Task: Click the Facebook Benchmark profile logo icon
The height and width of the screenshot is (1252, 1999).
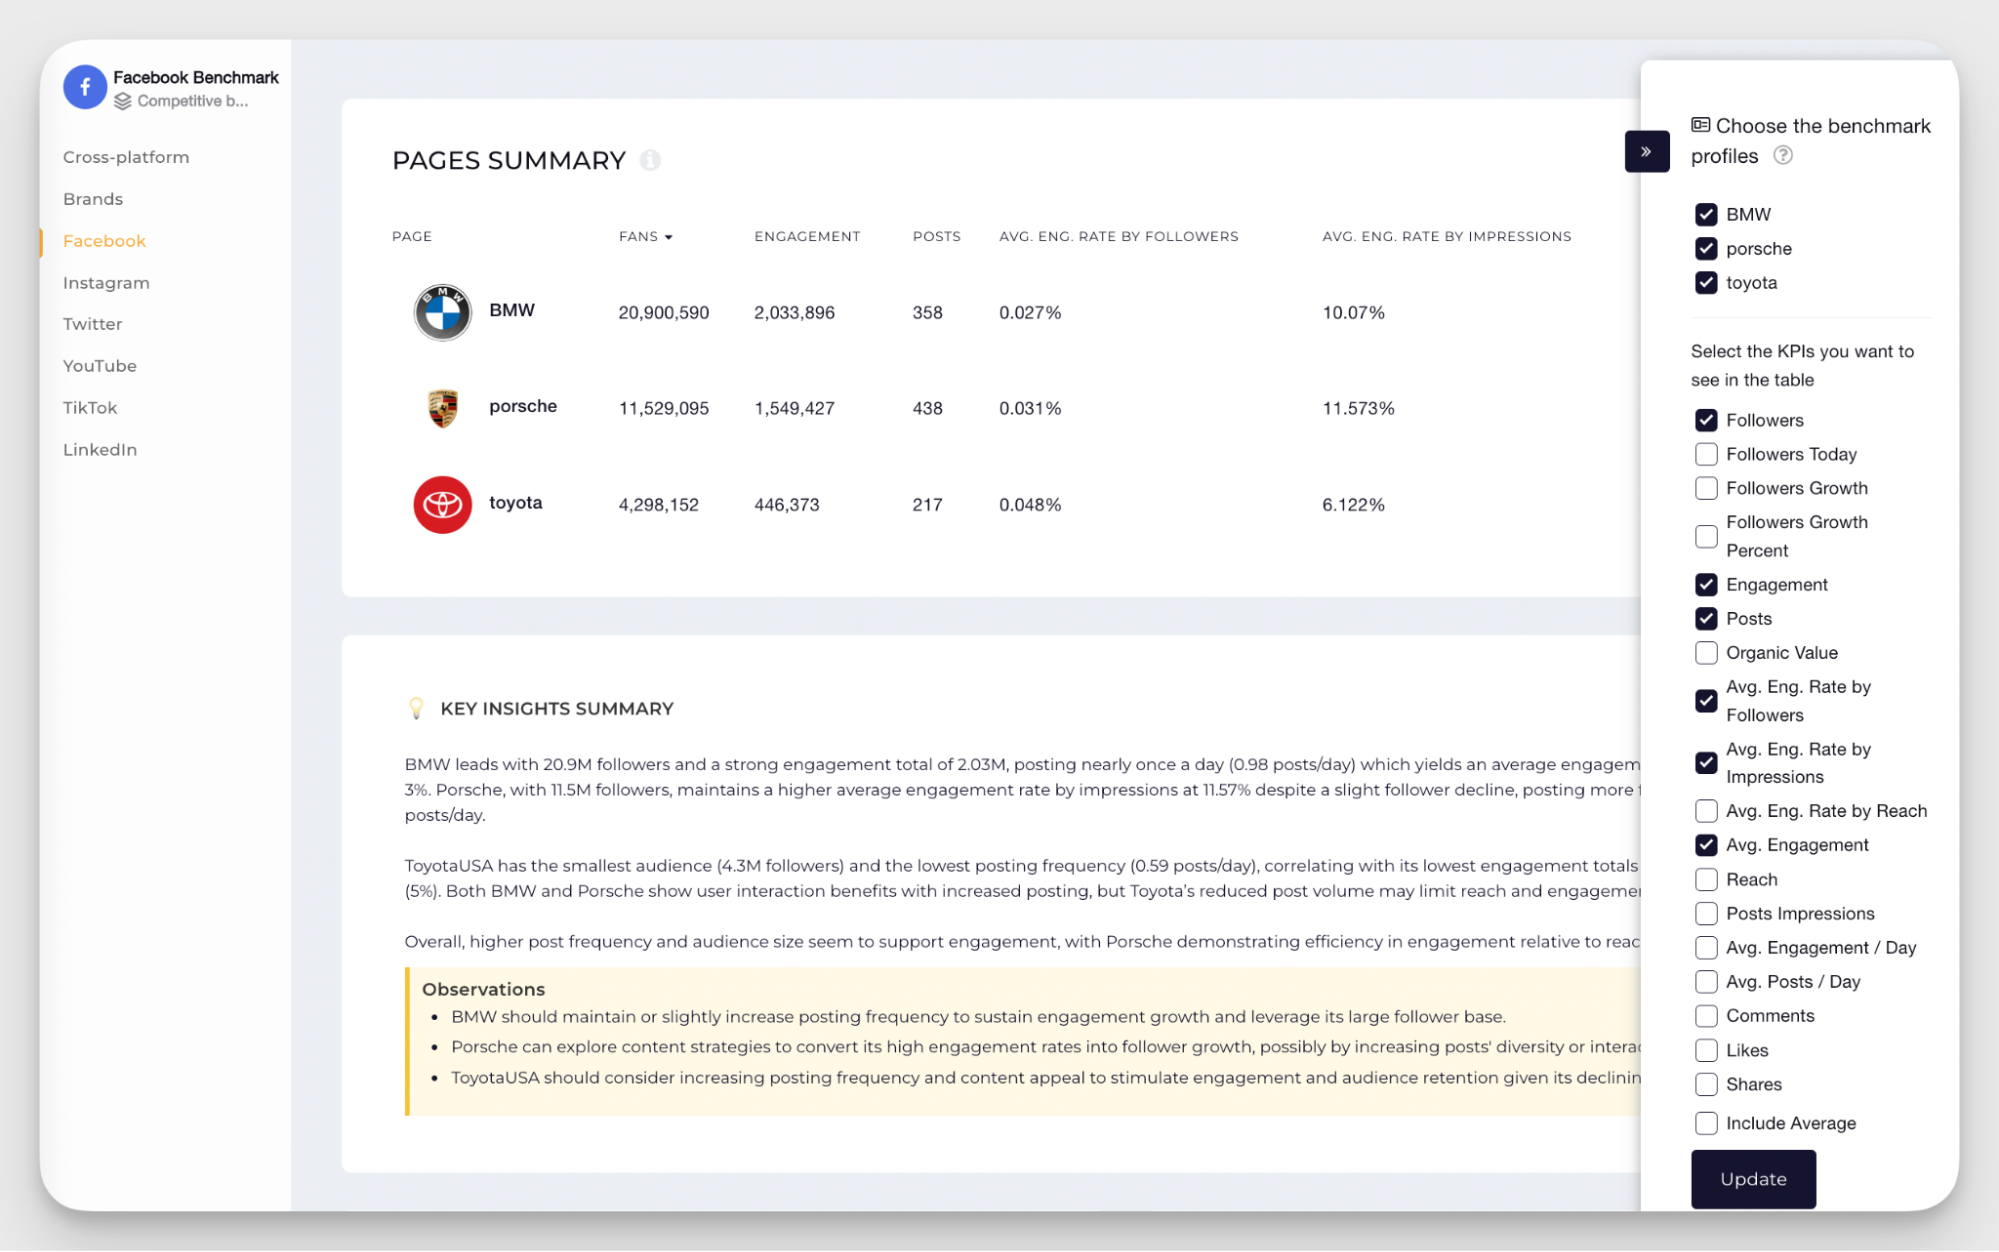Action: [x=85, y=87]
